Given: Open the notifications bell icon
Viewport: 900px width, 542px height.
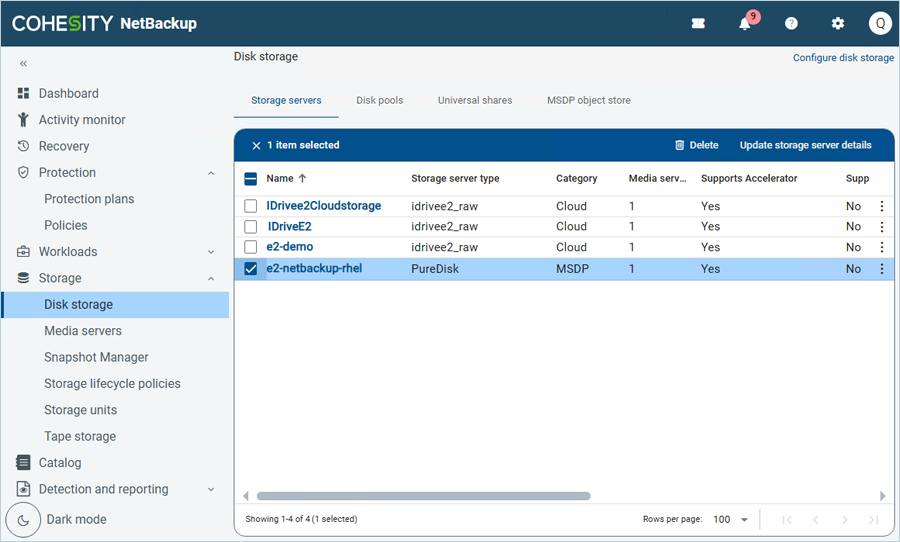Looking at the screenshot, I should 745,24.
